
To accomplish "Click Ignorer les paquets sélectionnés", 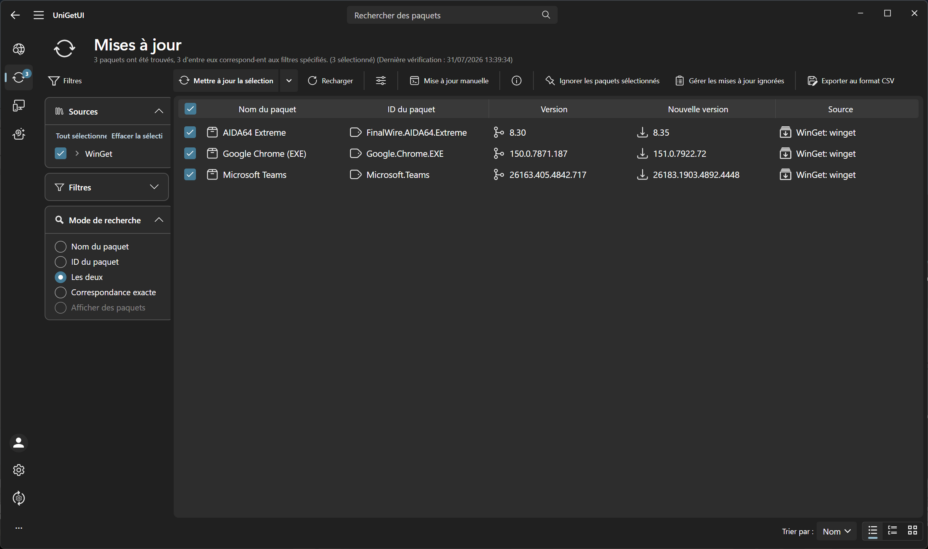I will click(x=602, y=80).
